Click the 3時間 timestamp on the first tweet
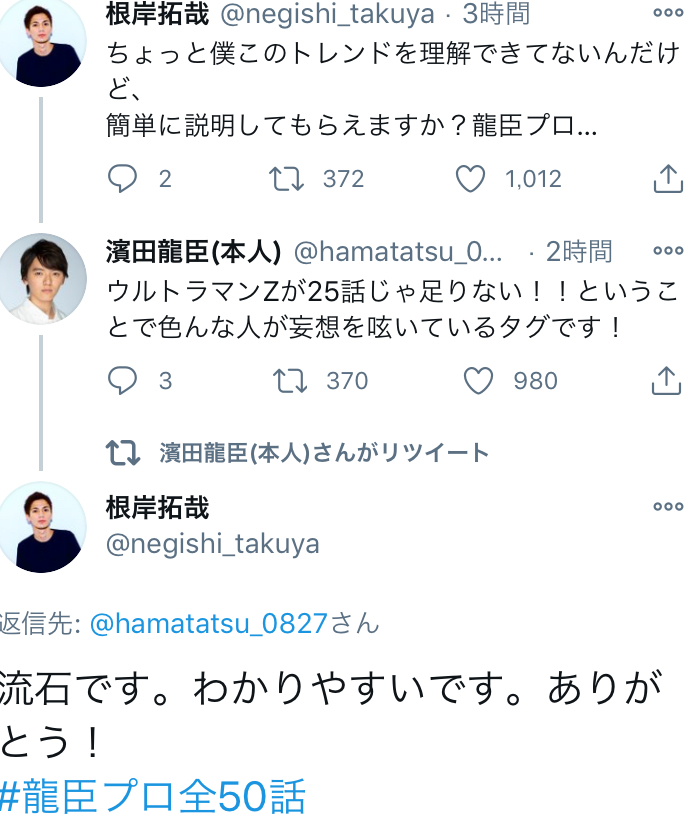Viewport: 696px width, 819px height. click(x=495, y=14)
